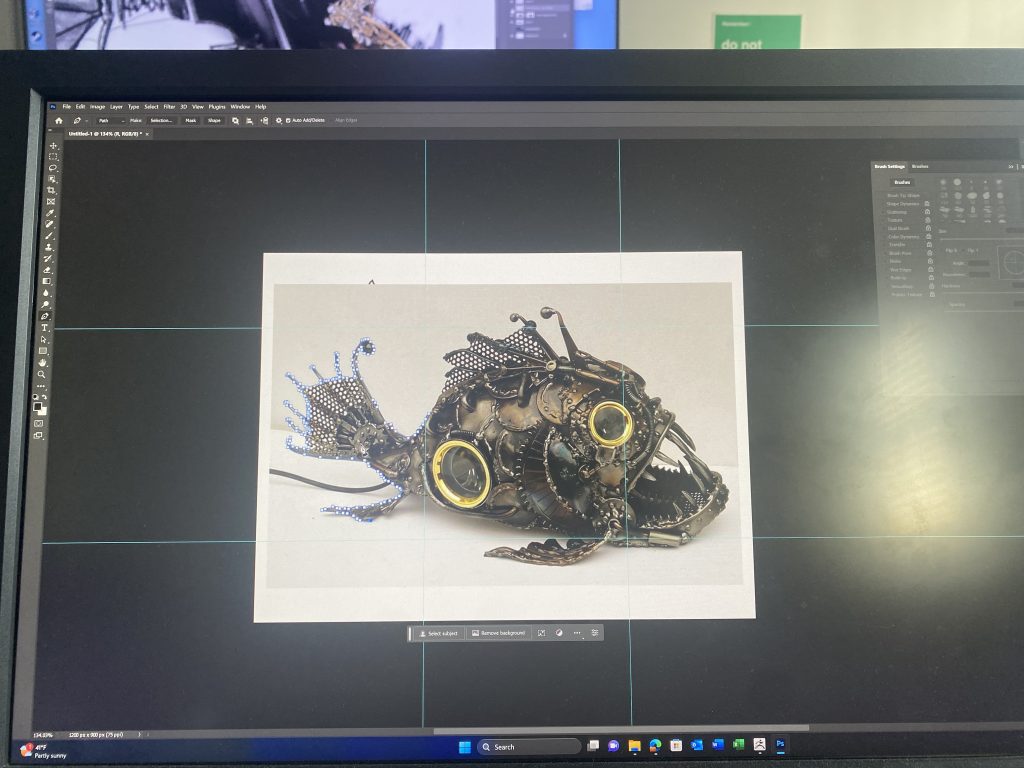Open the Filter menu
The image size is (1024, 768).
coord(169,106)
